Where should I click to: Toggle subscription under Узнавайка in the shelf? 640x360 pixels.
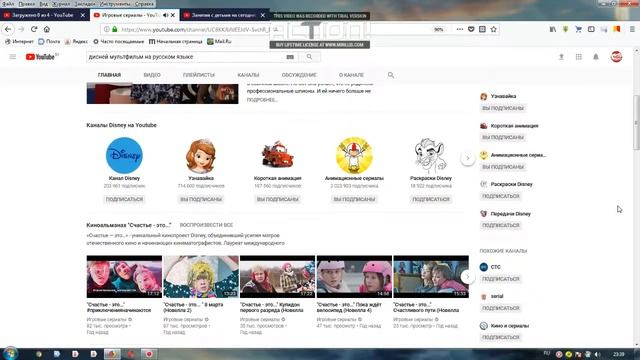[x=201, y=199]
